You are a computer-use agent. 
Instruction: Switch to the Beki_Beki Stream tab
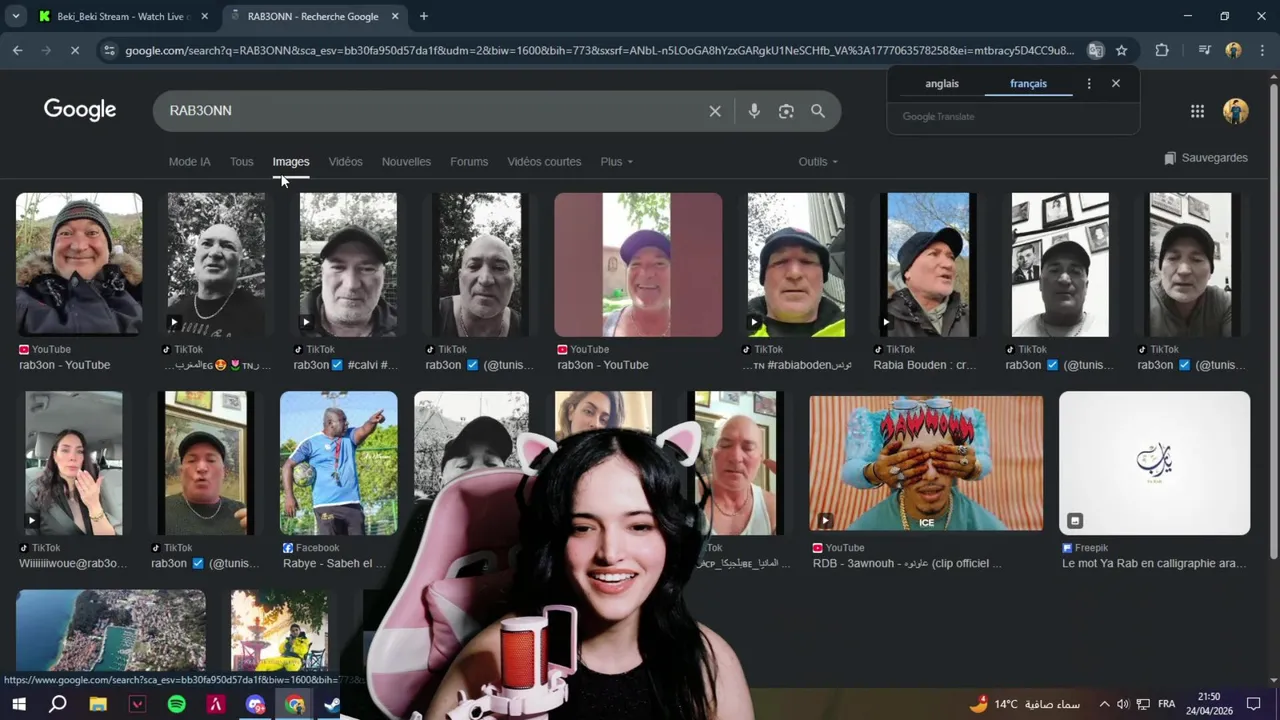[x=120, y=16]
